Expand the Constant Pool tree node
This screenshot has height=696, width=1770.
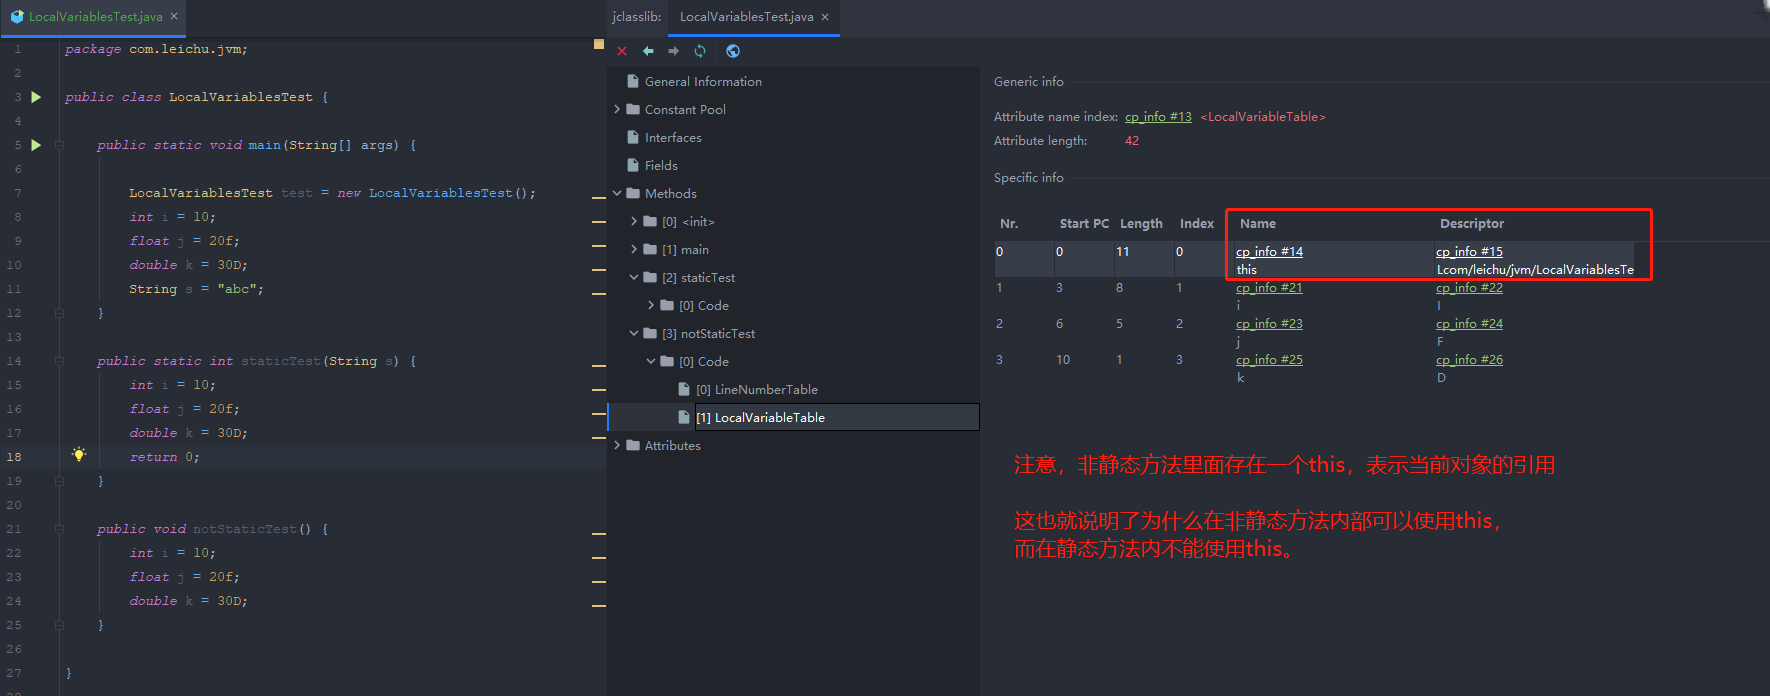click(617, 110)
